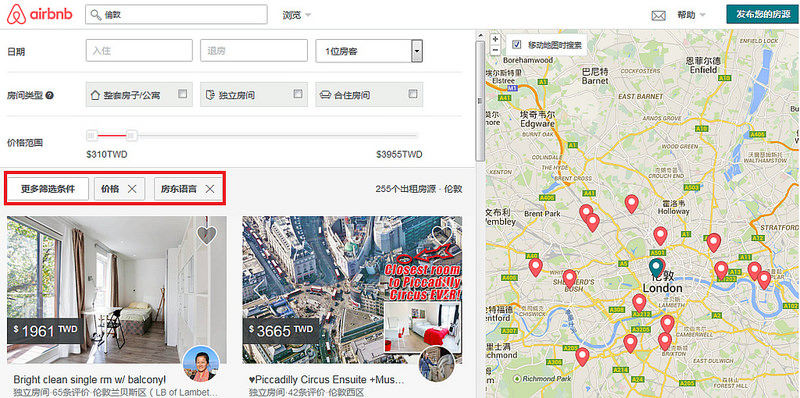
Task: Click the map pin near Holloway
Action: pyautogui.click(x=660, y=236)
